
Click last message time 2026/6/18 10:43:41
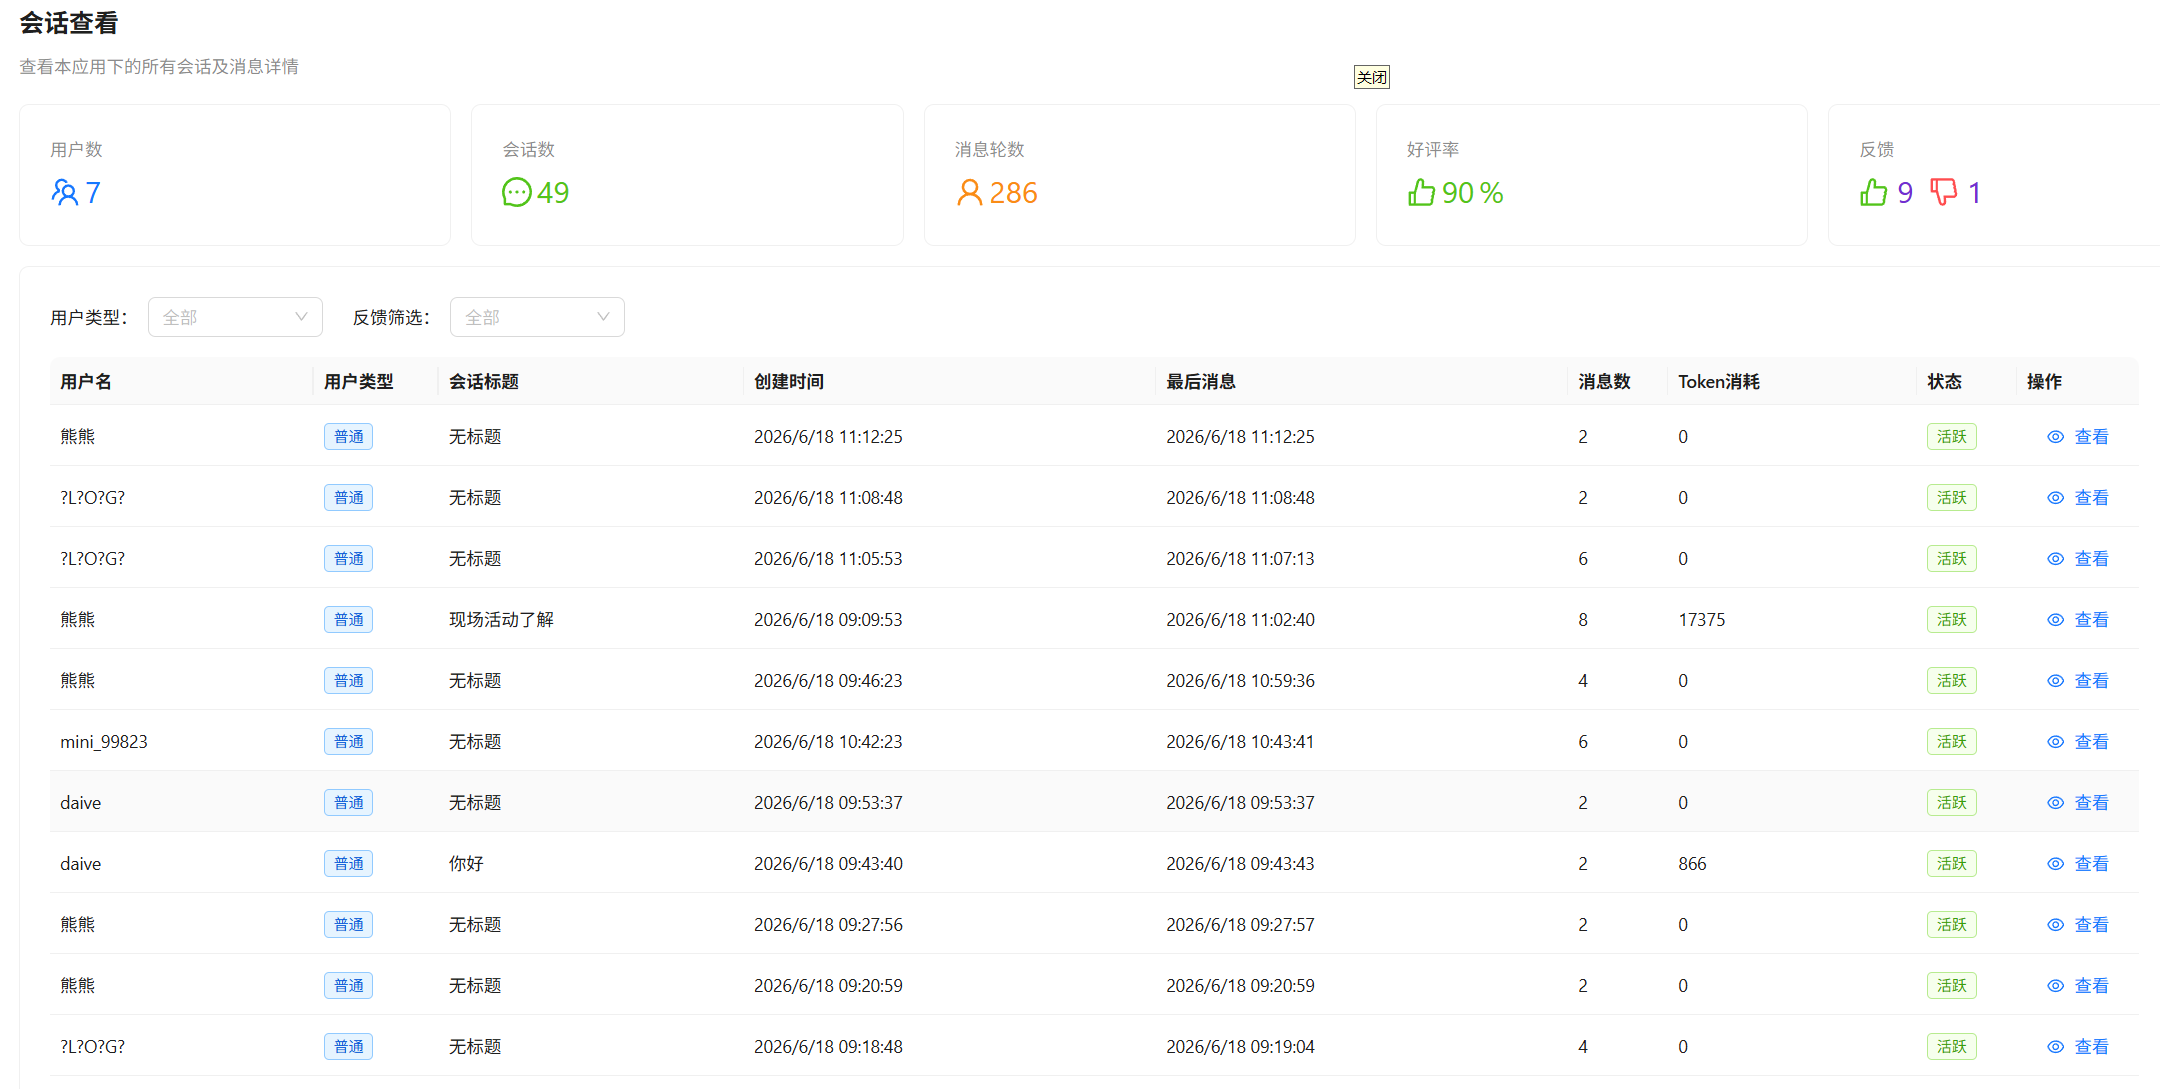[1240, 742]
